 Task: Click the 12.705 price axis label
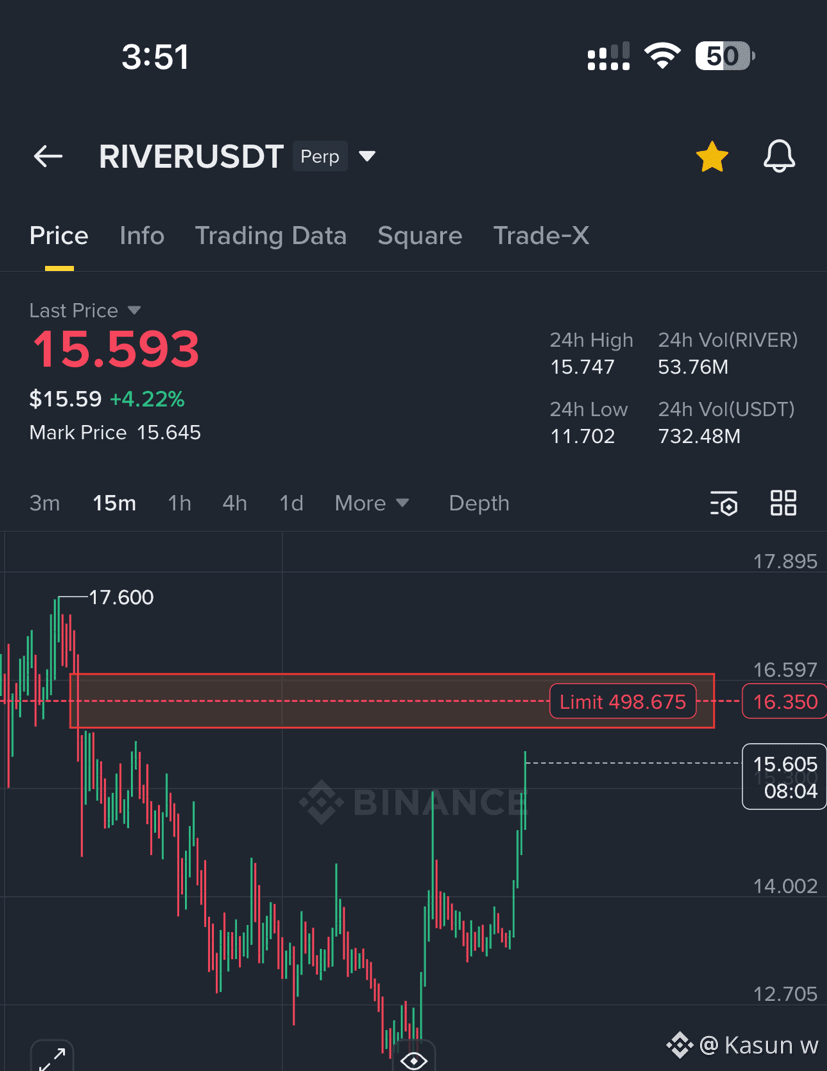785,994
